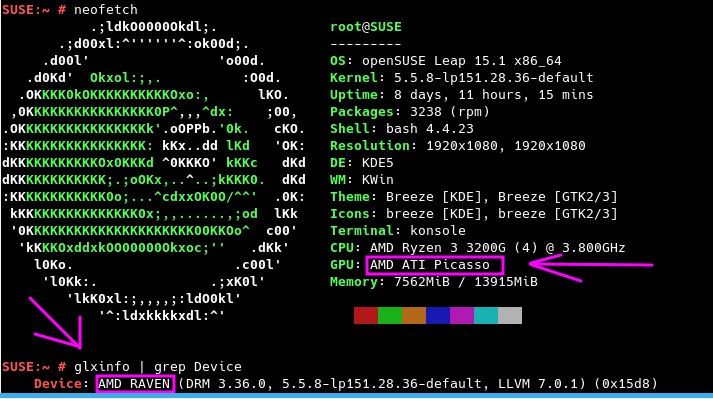
Task: Click the DE value 'KDE5'
Action: [378, 163]
